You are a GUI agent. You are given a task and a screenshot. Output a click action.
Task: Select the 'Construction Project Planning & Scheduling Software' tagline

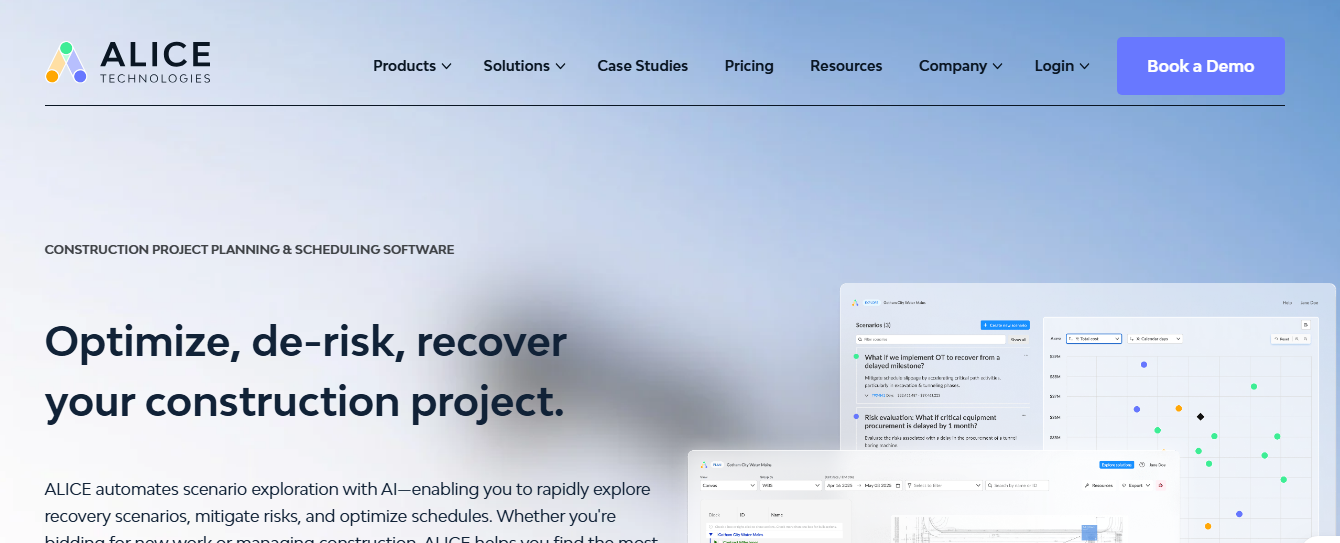tap(249, 249)
